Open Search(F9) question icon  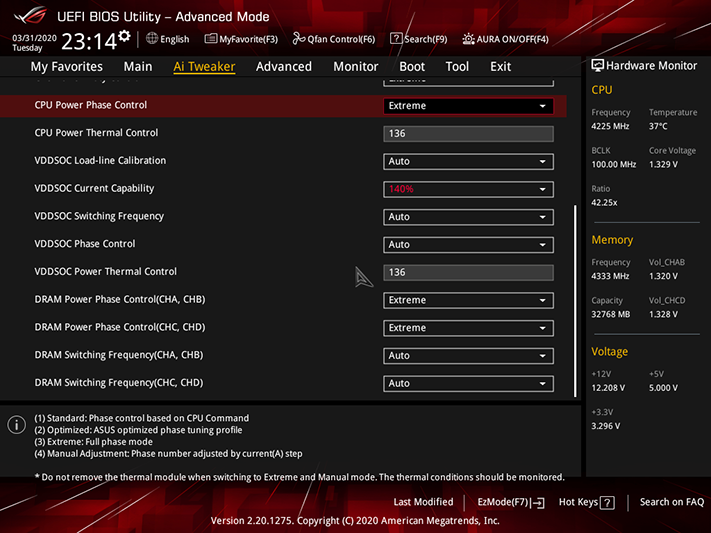tap(396, 39)
